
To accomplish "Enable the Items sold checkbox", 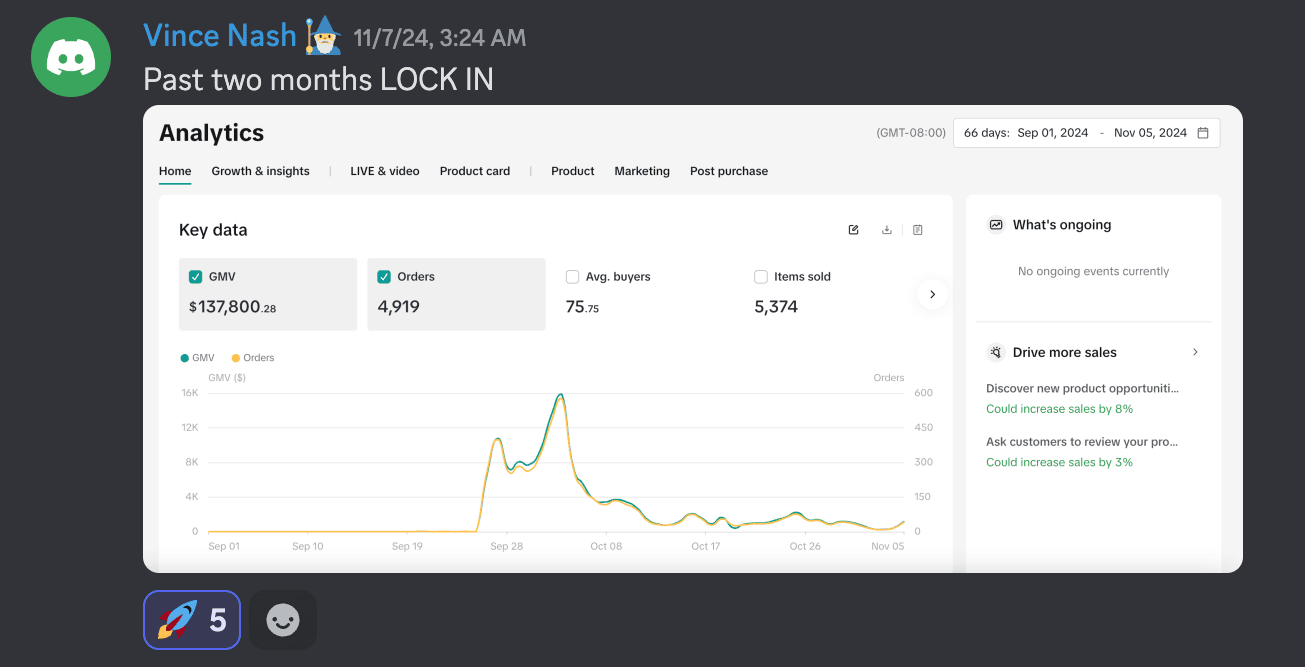I will coord(761,277).
